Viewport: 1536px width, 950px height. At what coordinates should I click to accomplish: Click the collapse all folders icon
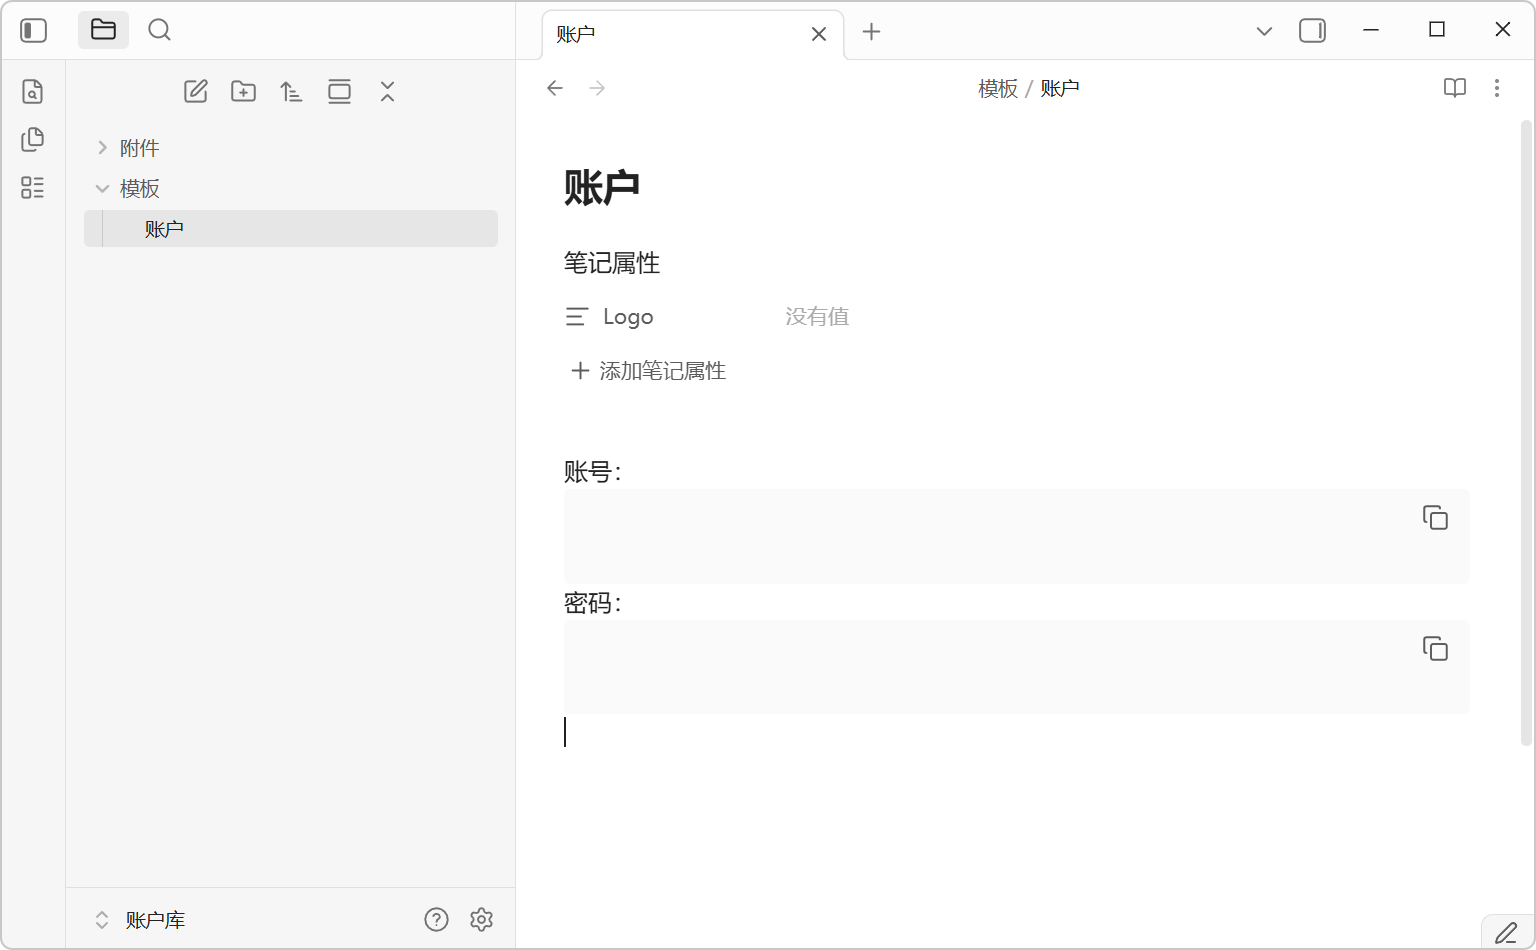388,92
